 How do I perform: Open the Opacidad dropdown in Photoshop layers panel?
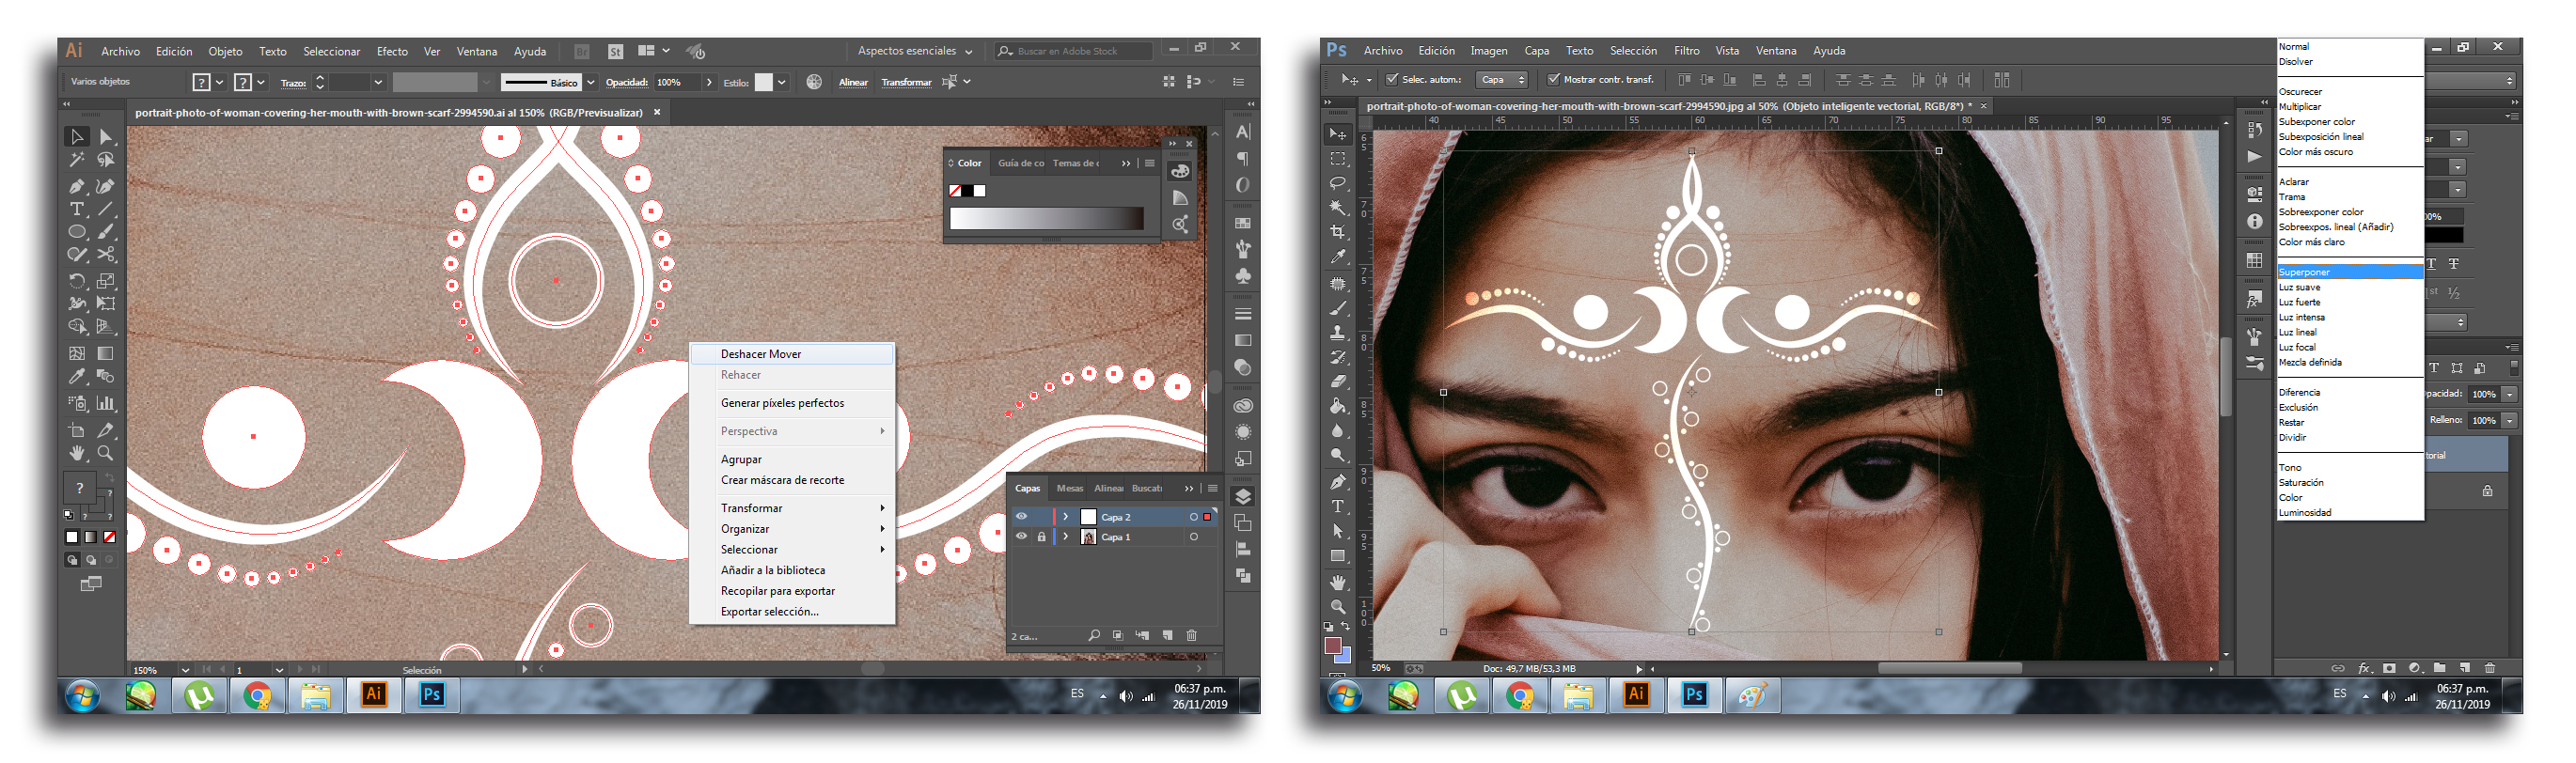[x=2510, y=394]
